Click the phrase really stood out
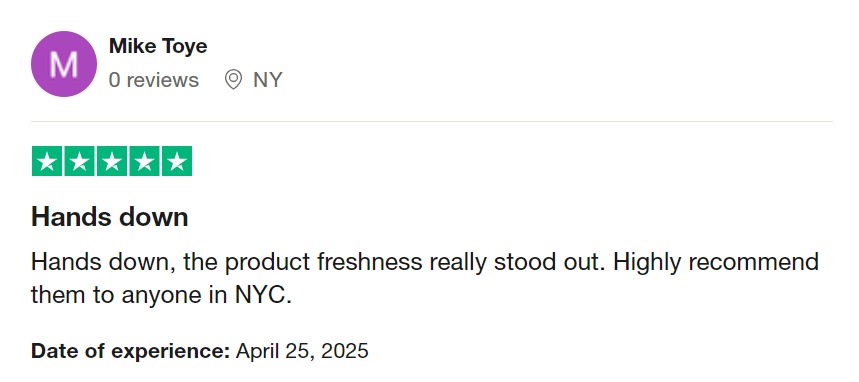Screen dimensions: 859x382 tap(517, 263)
